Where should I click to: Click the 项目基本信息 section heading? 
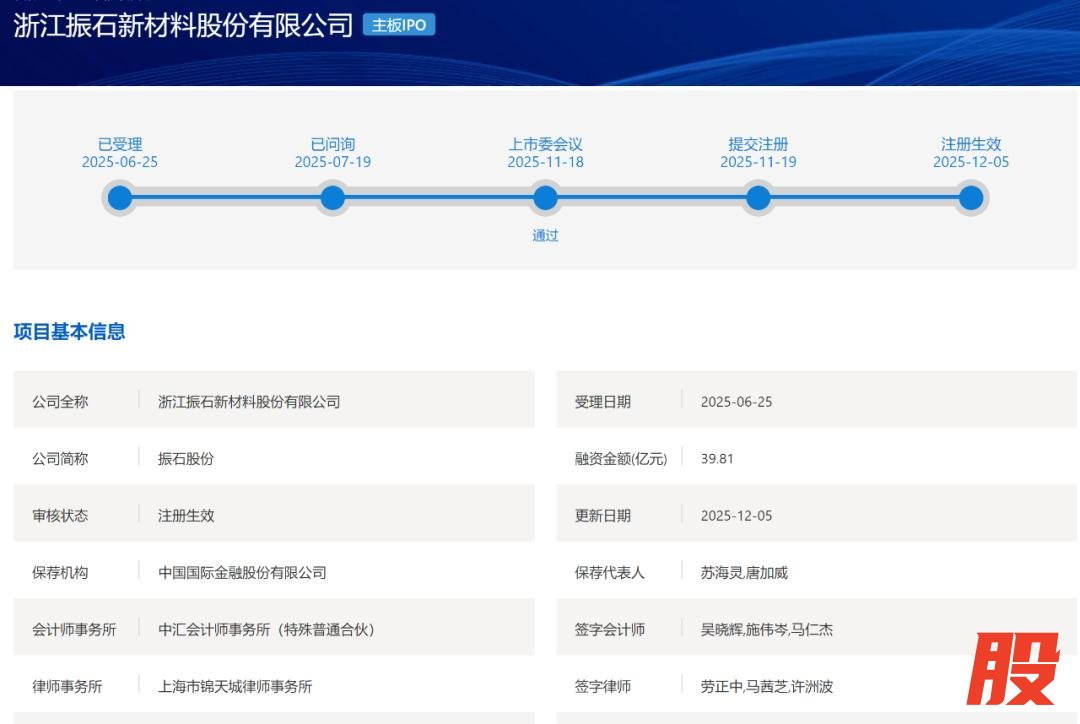tap(69, 332)
